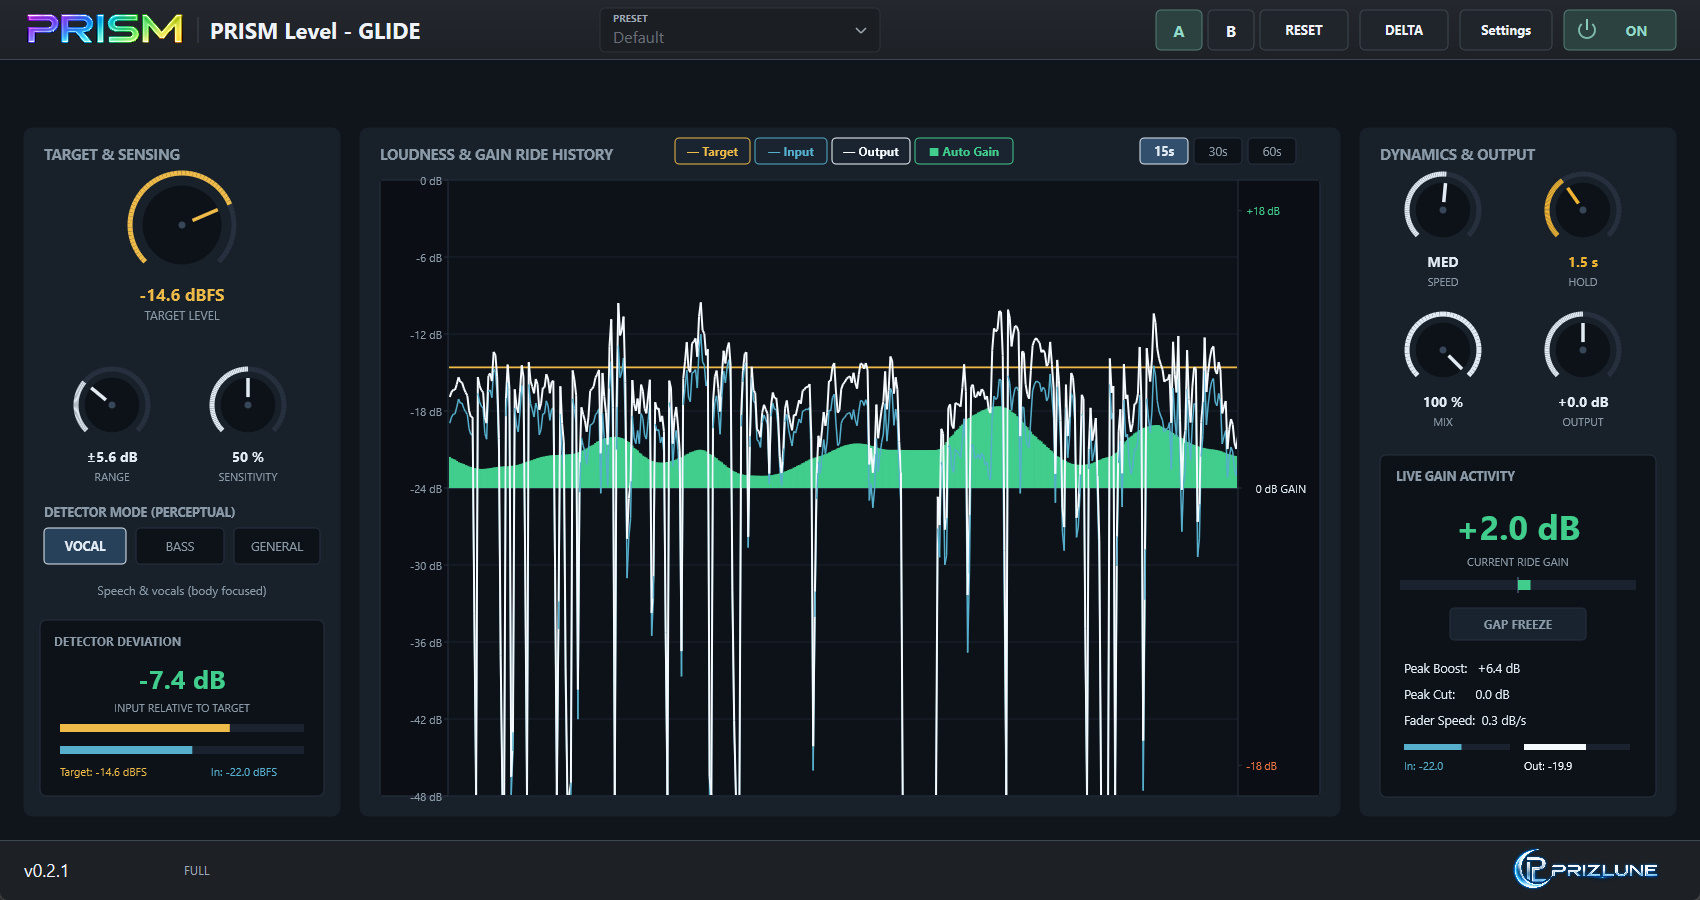Click the RESET button
This screenshot has width=1700, height=900.
[1303, 30]
